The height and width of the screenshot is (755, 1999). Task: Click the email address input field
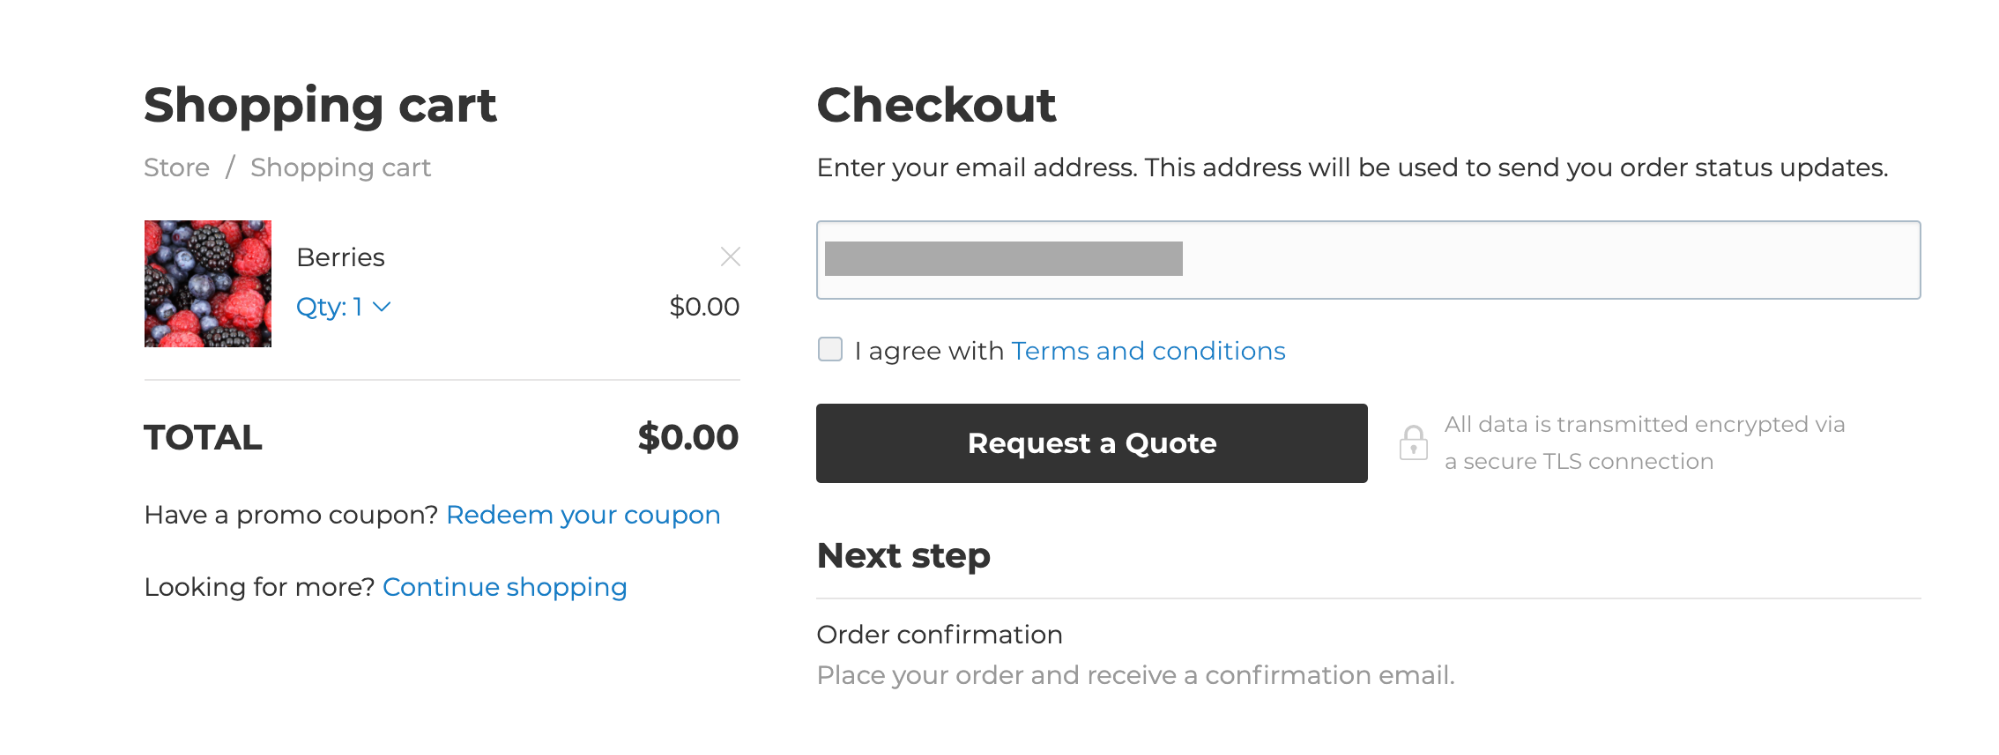point(1368,259)
